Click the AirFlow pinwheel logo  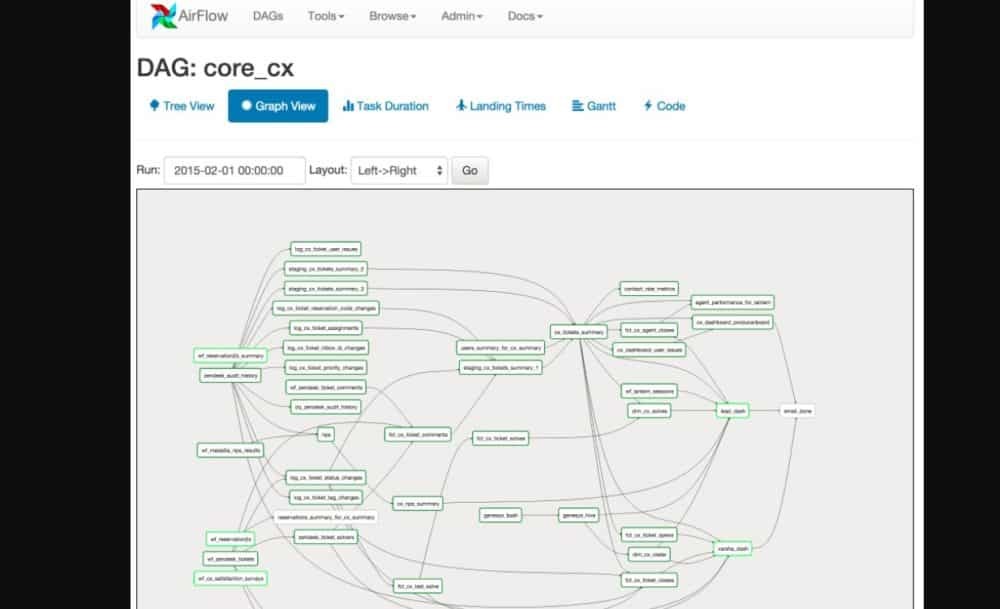click(x=163, y=17)
